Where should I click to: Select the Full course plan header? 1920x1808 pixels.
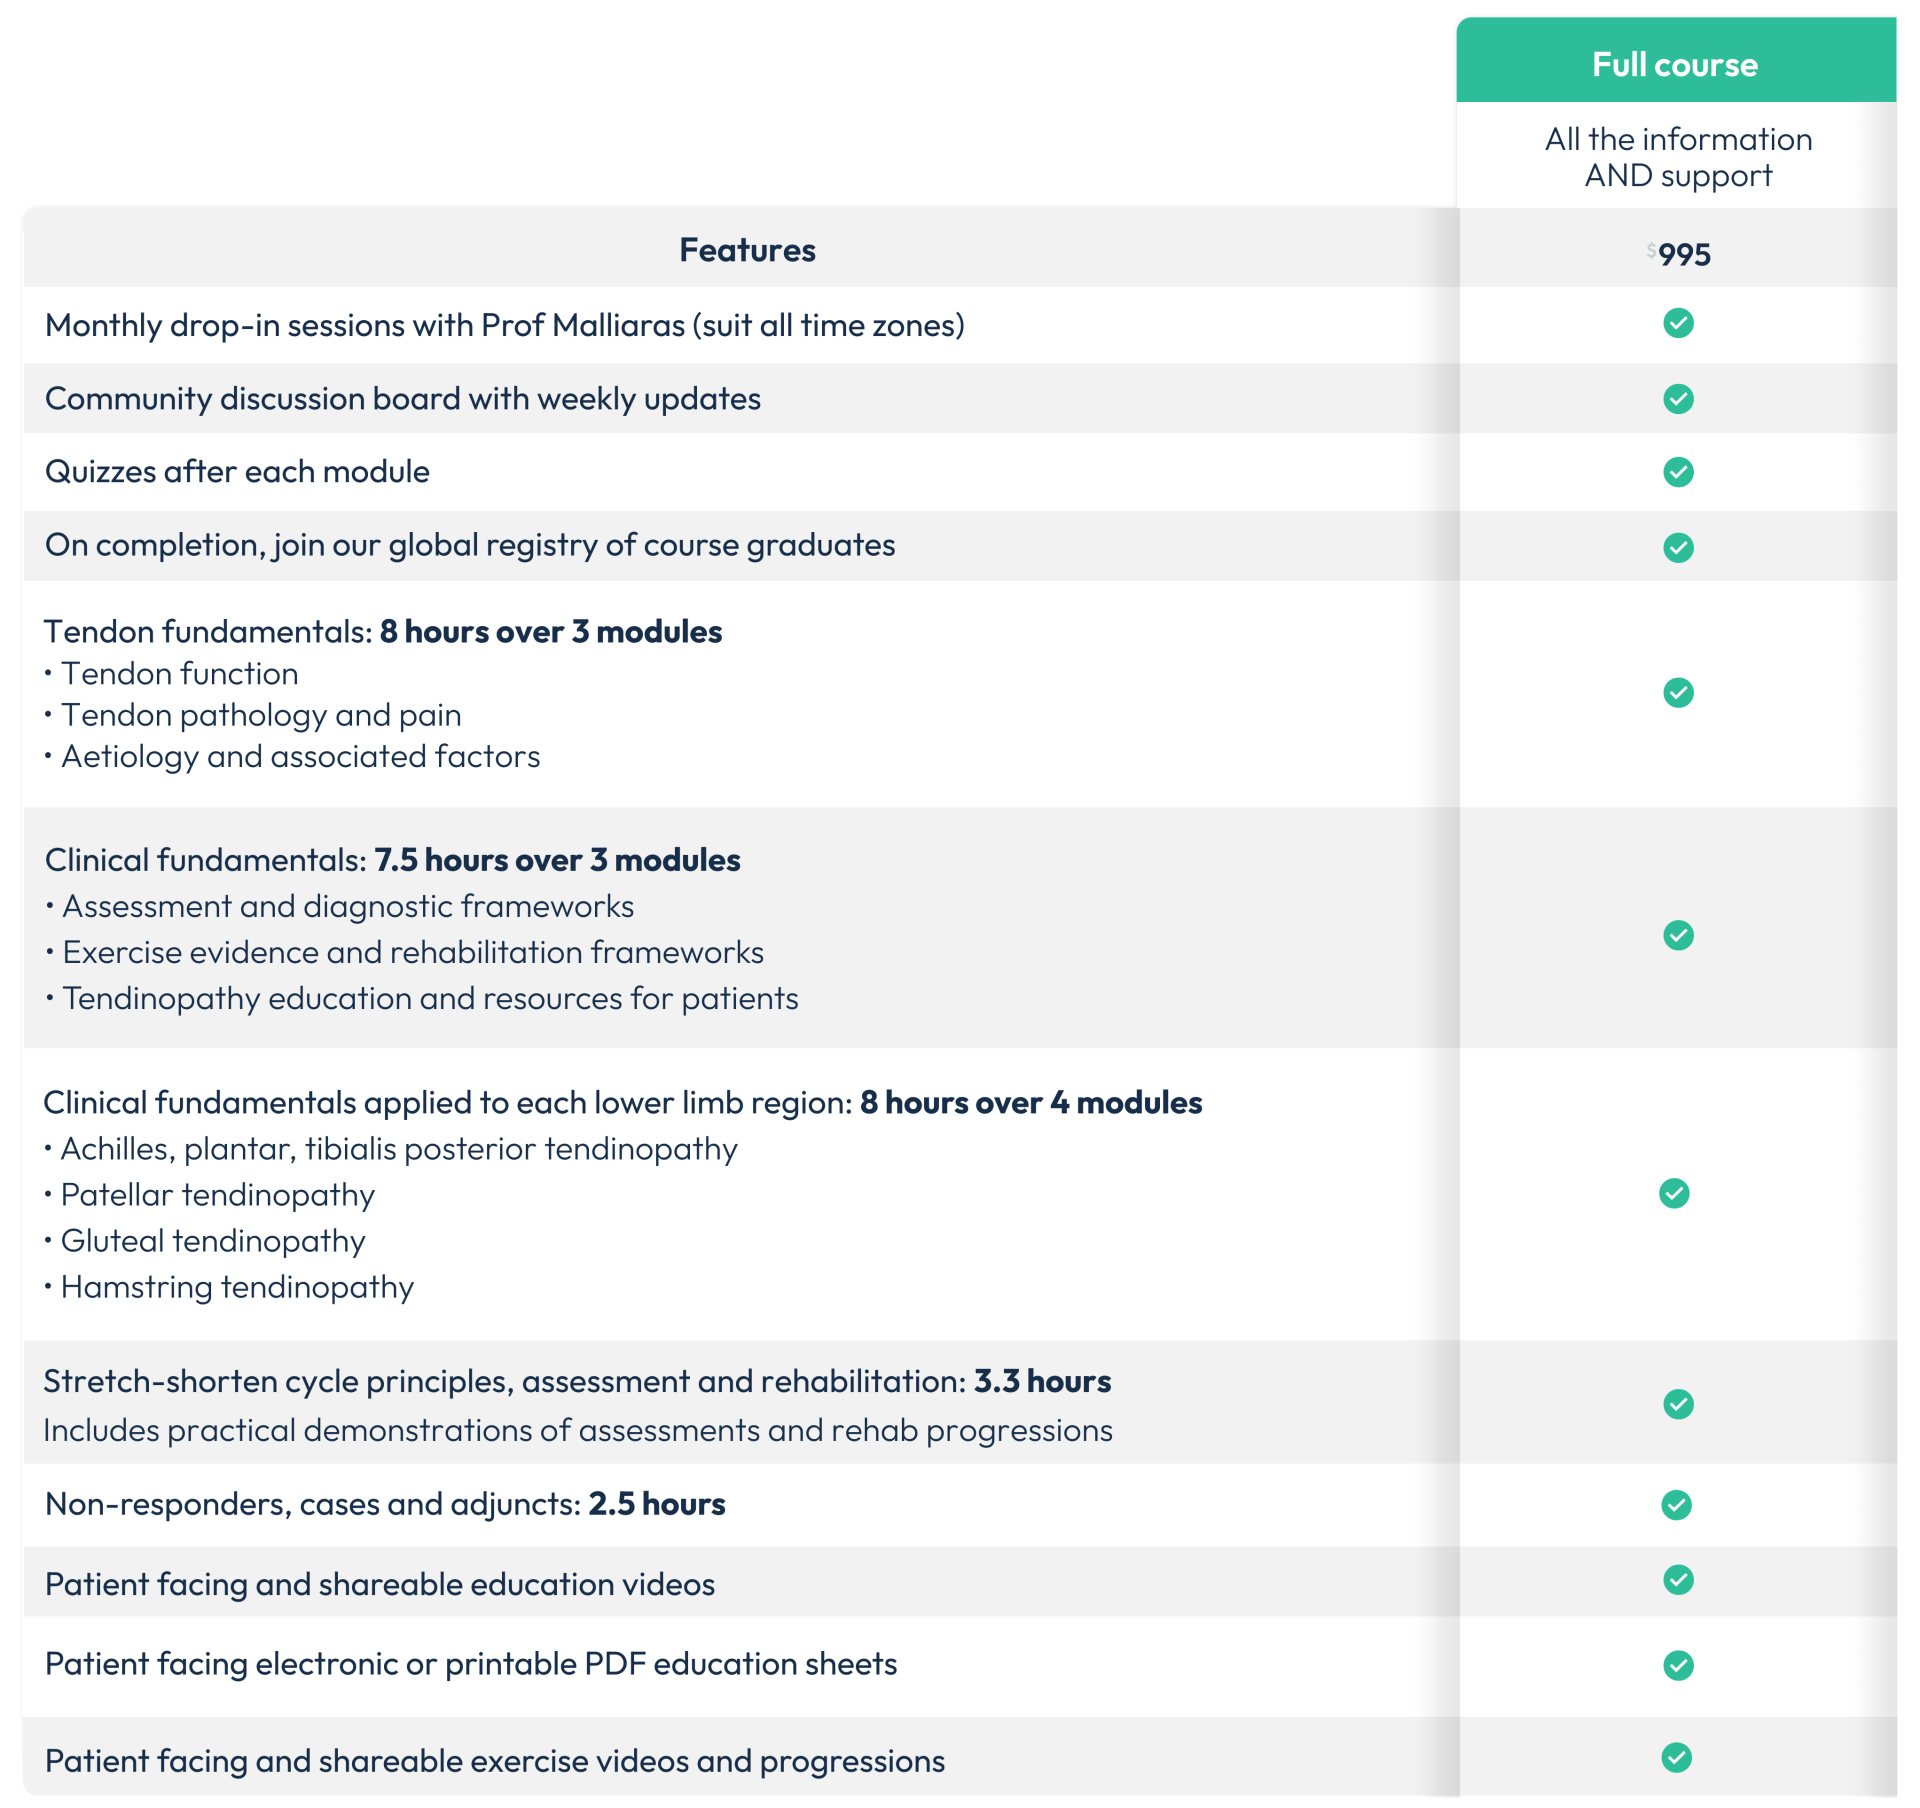(x=1675, y=64)
